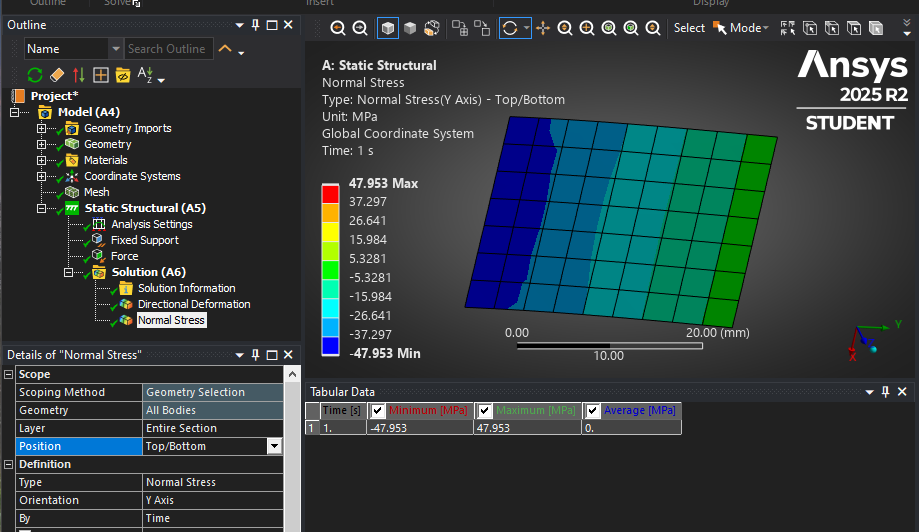
Task: Toggle the Maximum [MPa] column checkbox
Action: (484, 411)
